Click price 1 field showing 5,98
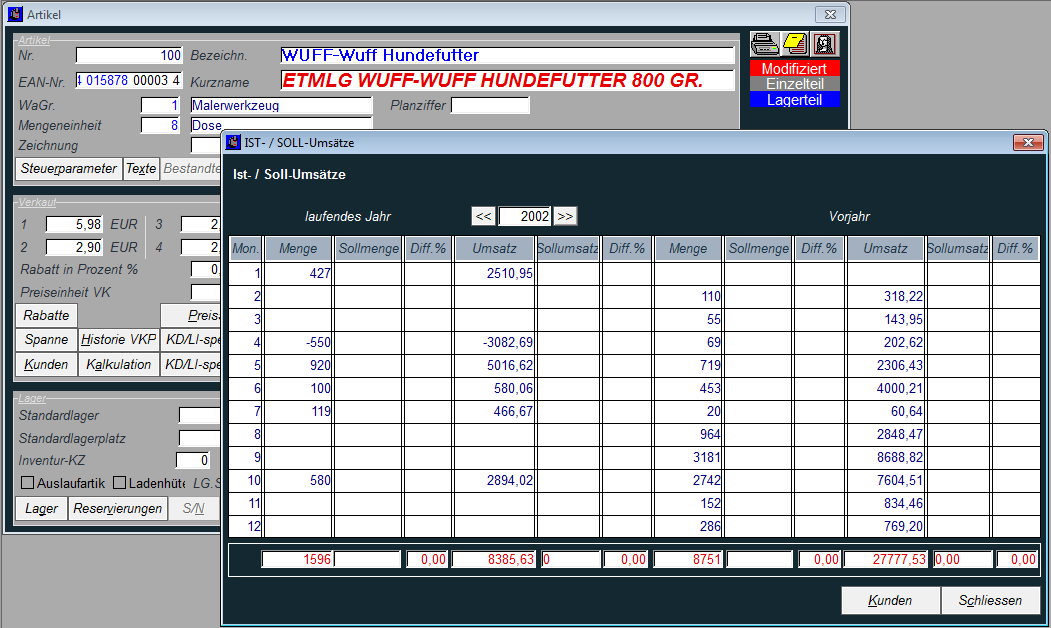Viewport: 1051px width, 628px height. point(74,225)
